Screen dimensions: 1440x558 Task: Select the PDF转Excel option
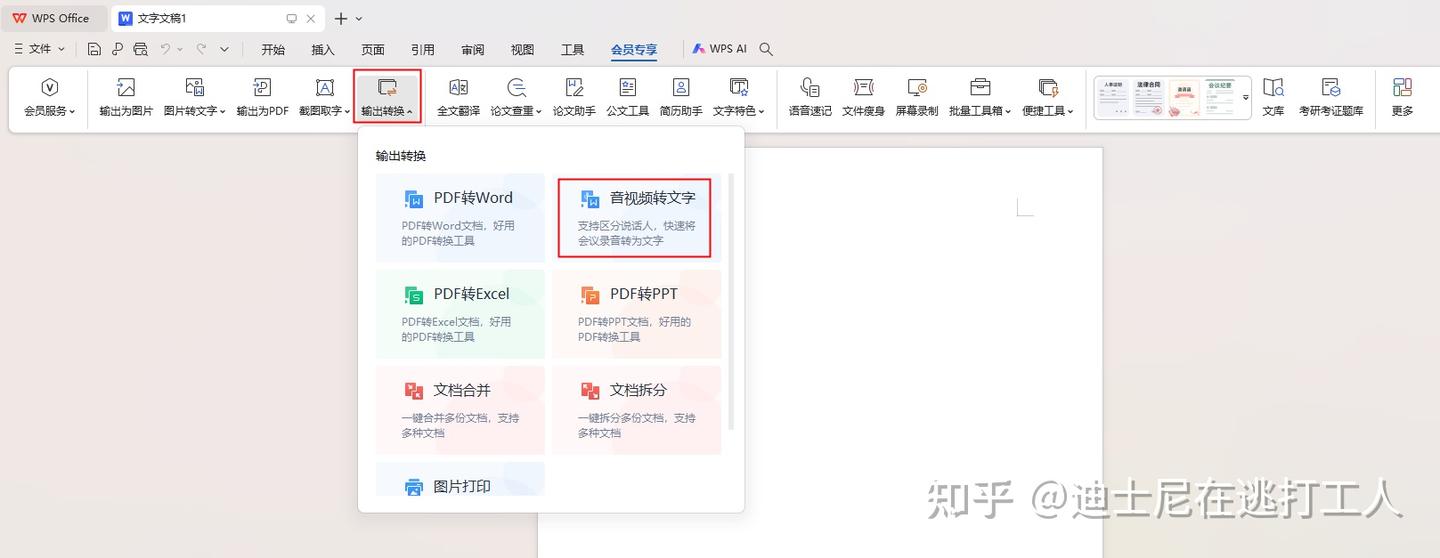(460, 314)
